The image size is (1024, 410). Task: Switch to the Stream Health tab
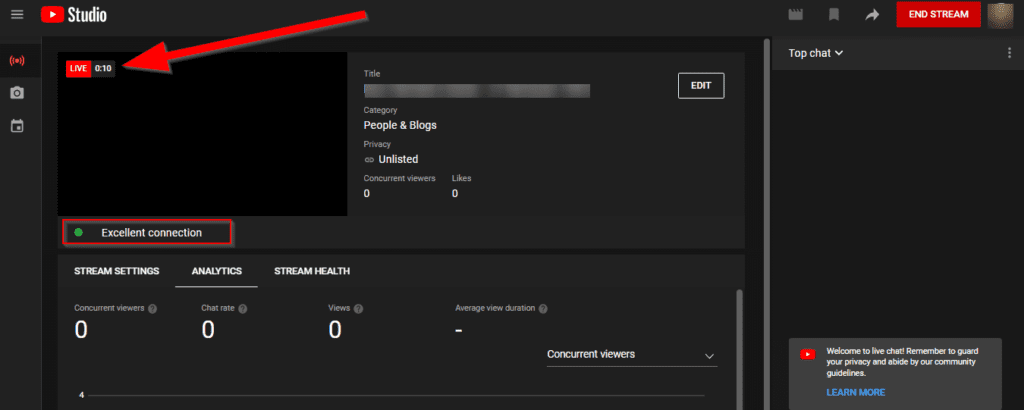click(x=312, y=271)
